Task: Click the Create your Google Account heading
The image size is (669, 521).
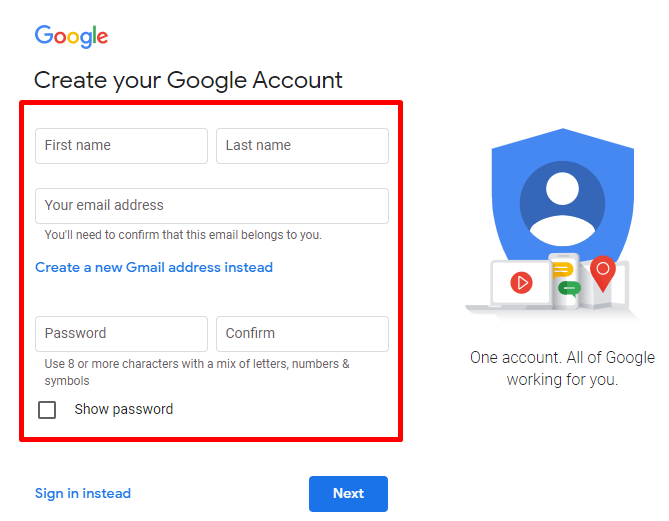Action: tap(188, 81)
